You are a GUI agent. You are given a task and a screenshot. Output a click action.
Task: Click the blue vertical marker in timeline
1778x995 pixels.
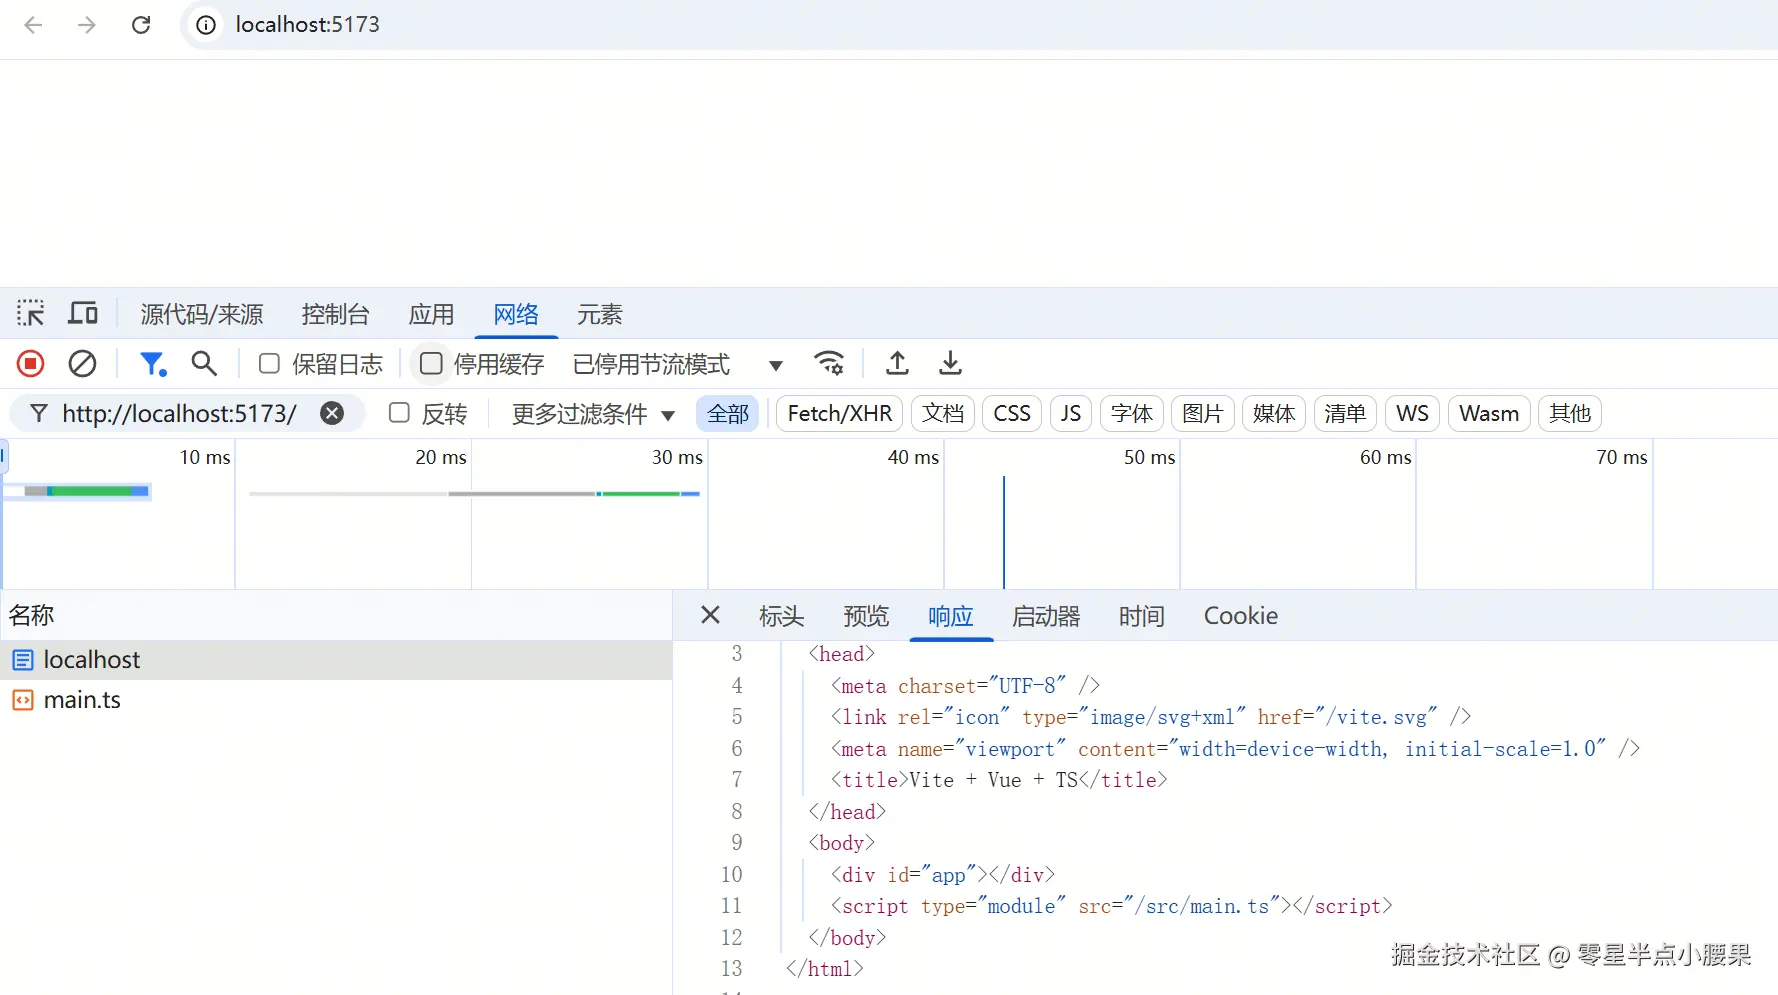click(1004, 532)
